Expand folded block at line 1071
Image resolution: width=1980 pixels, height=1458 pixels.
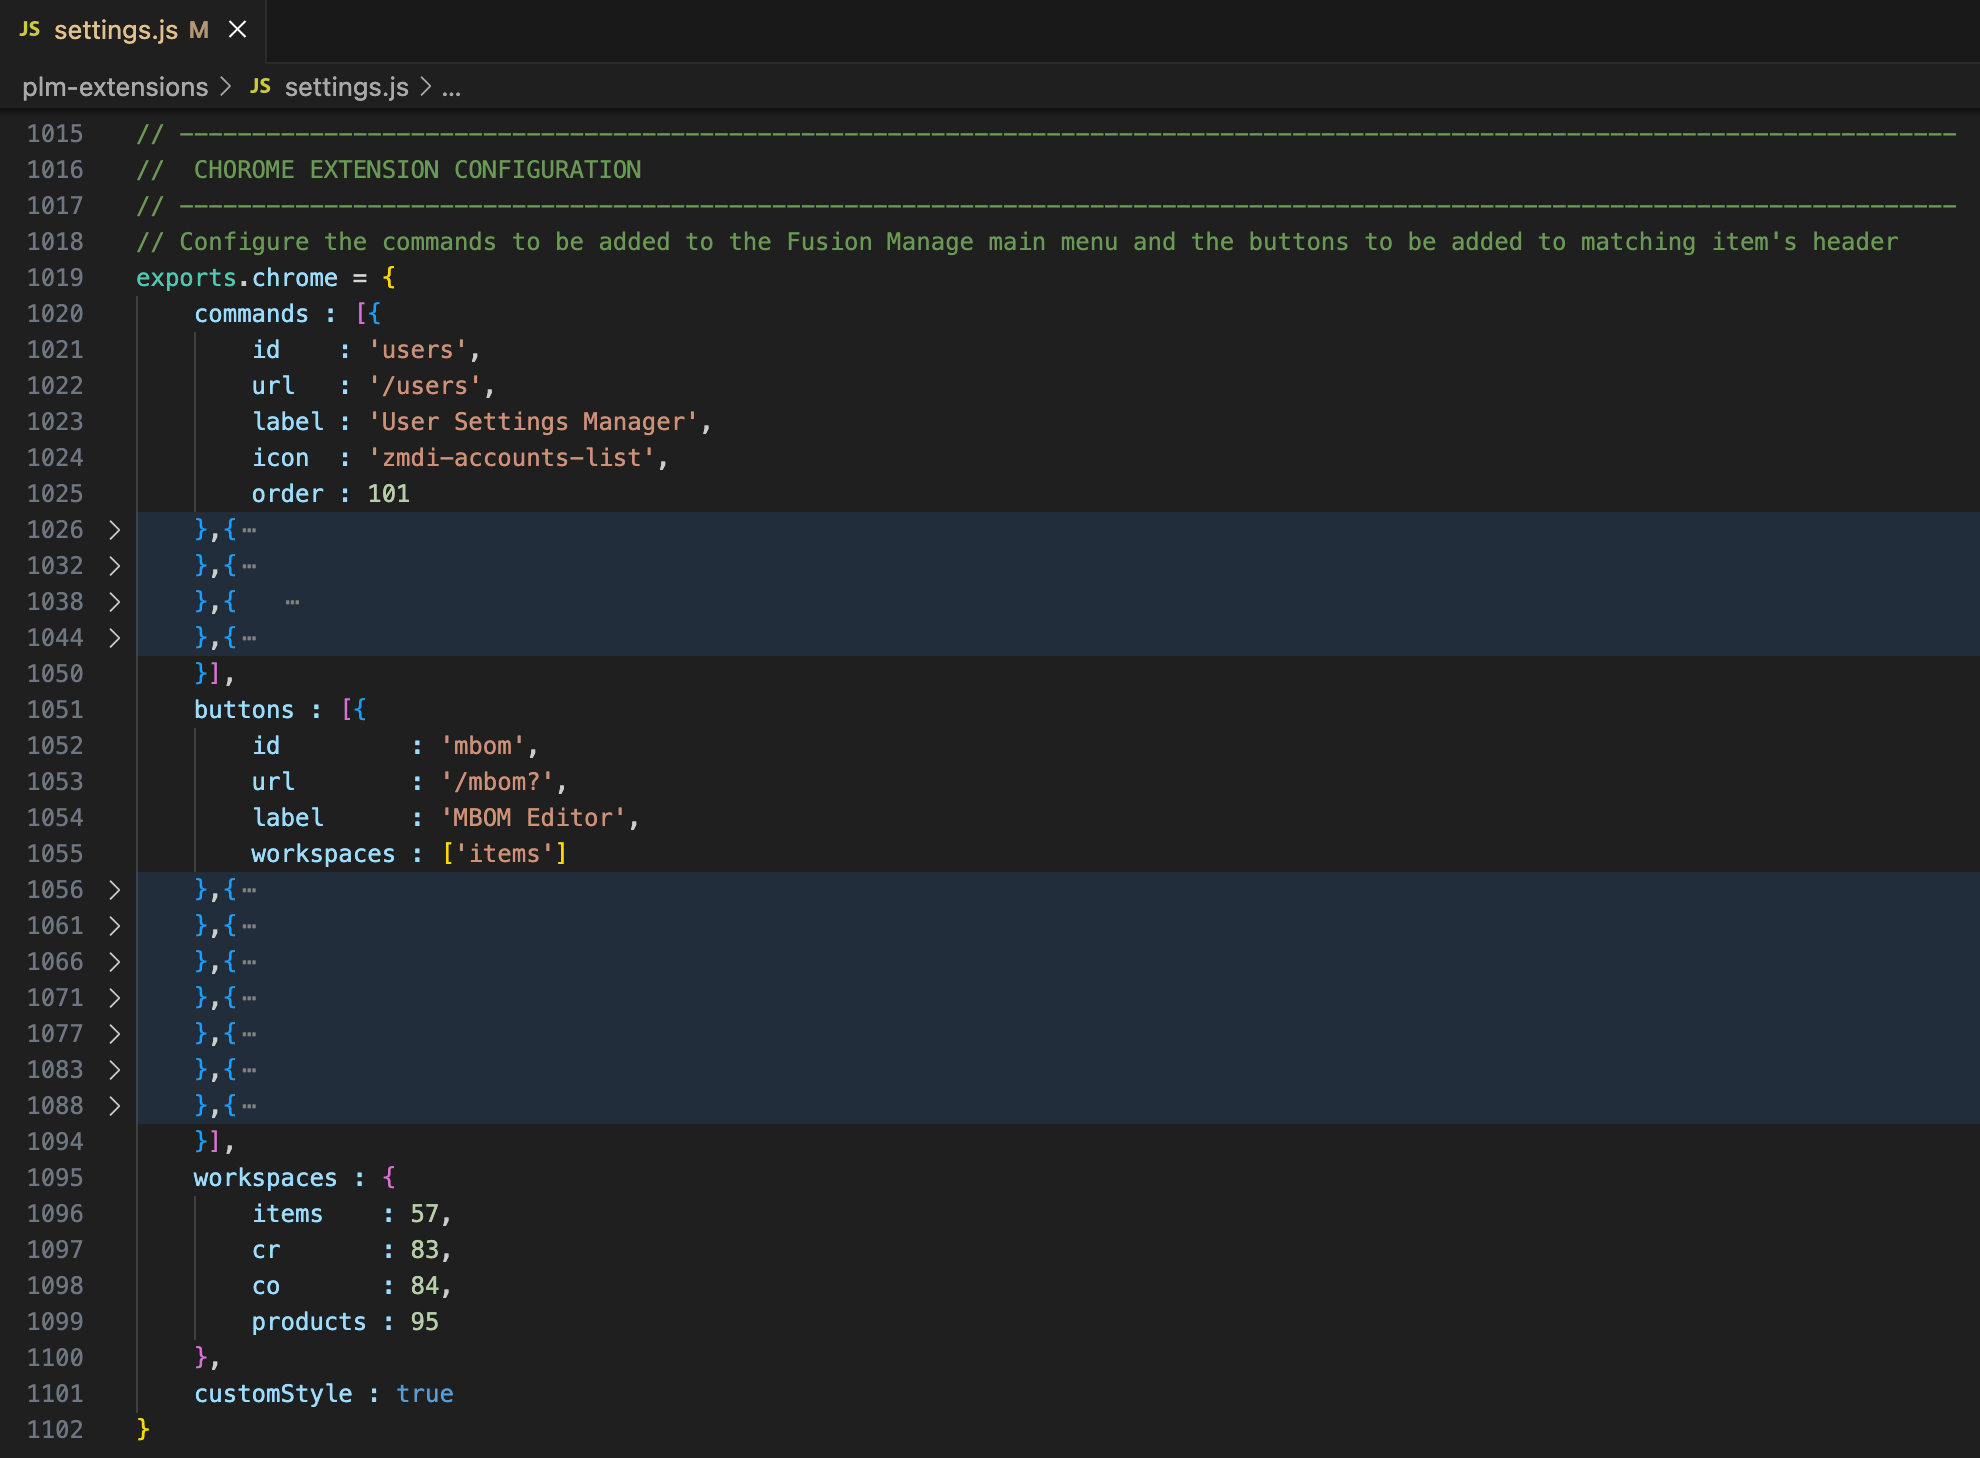tap(114, 998)
